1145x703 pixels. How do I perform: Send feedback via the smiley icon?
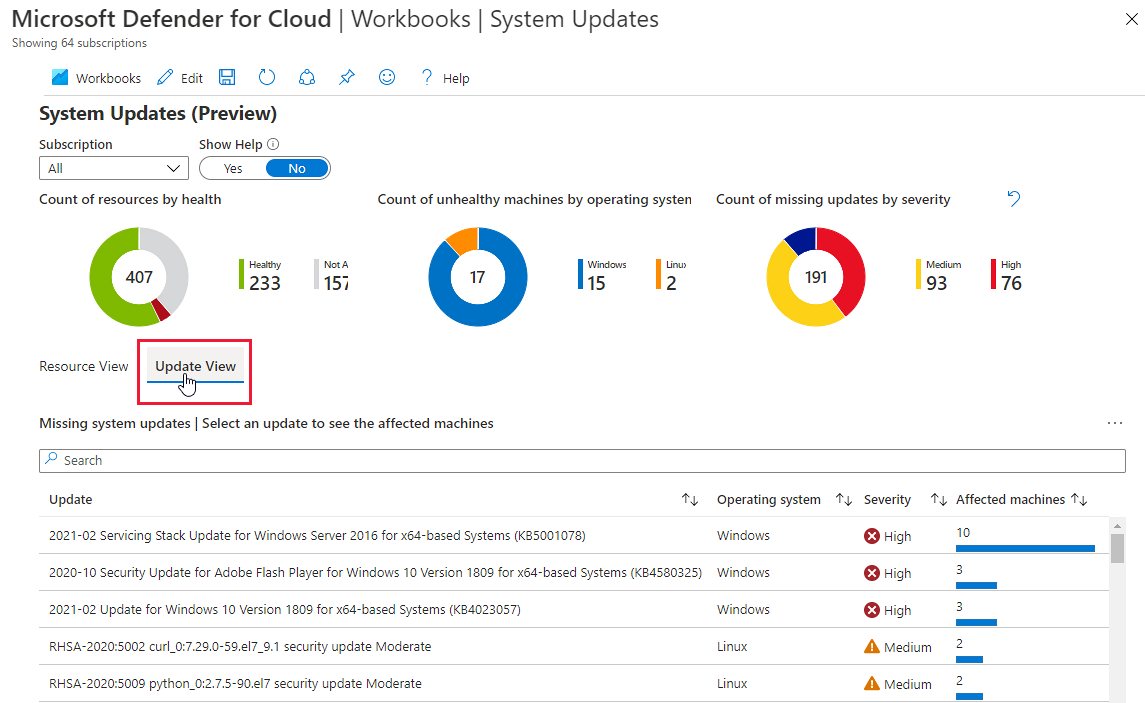[x=386, y=77]
